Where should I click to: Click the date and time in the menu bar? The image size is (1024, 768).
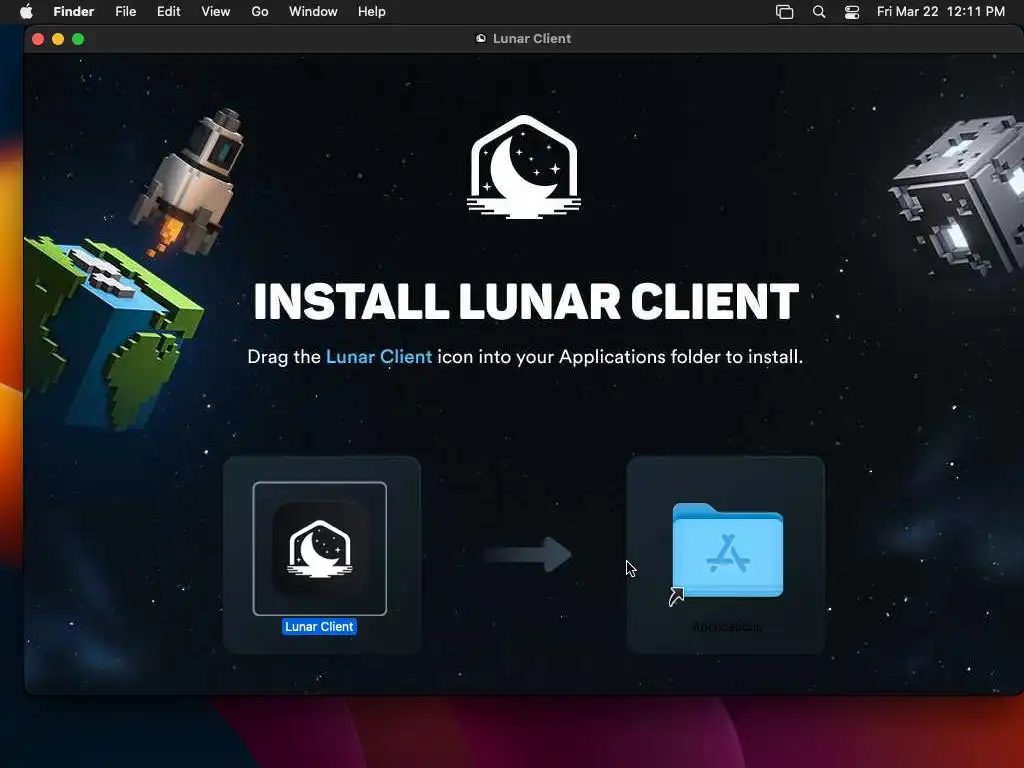point(940,12)
